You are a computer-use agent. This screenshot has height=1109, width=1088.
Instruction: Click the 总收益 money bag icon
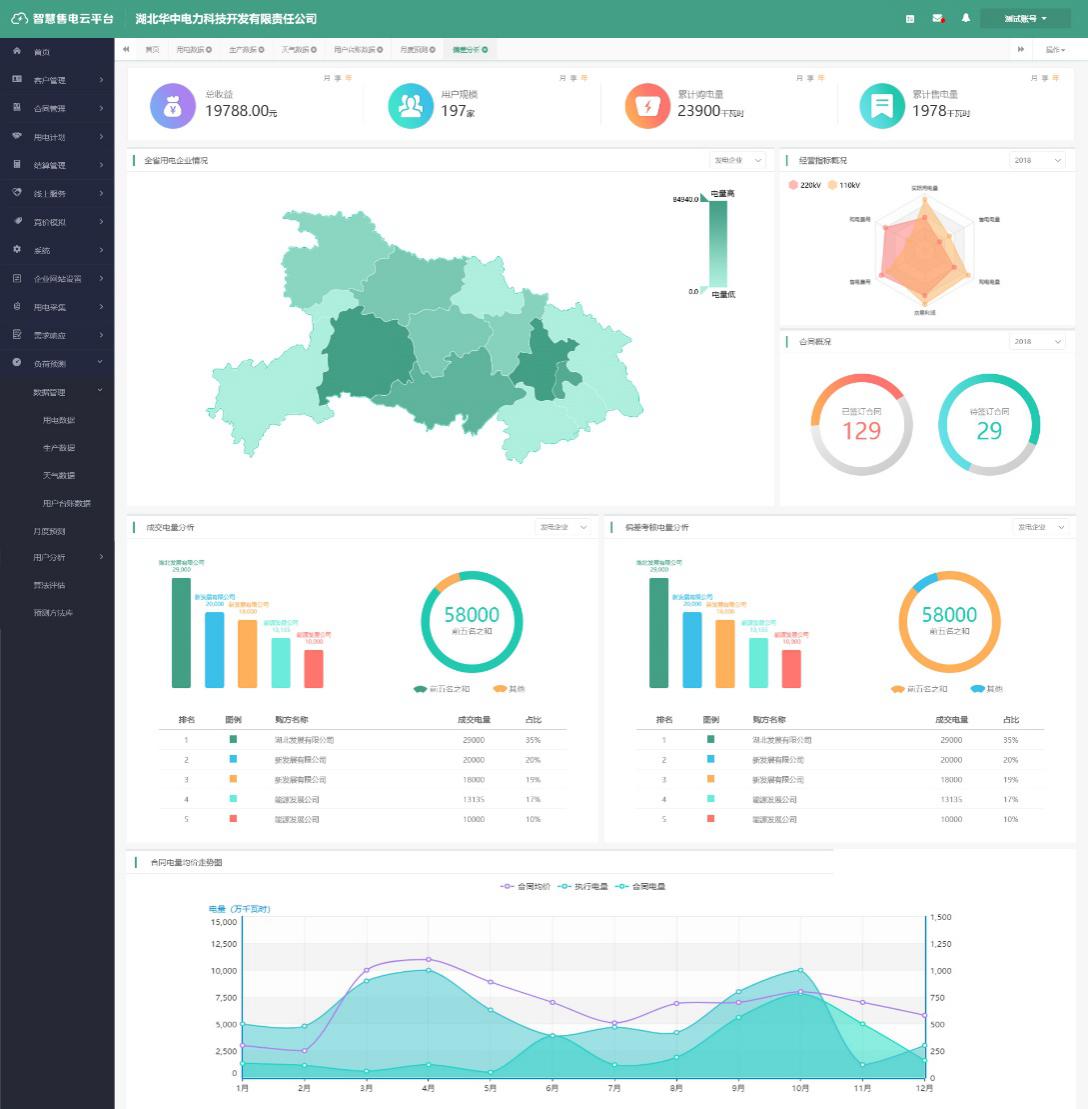173,106
